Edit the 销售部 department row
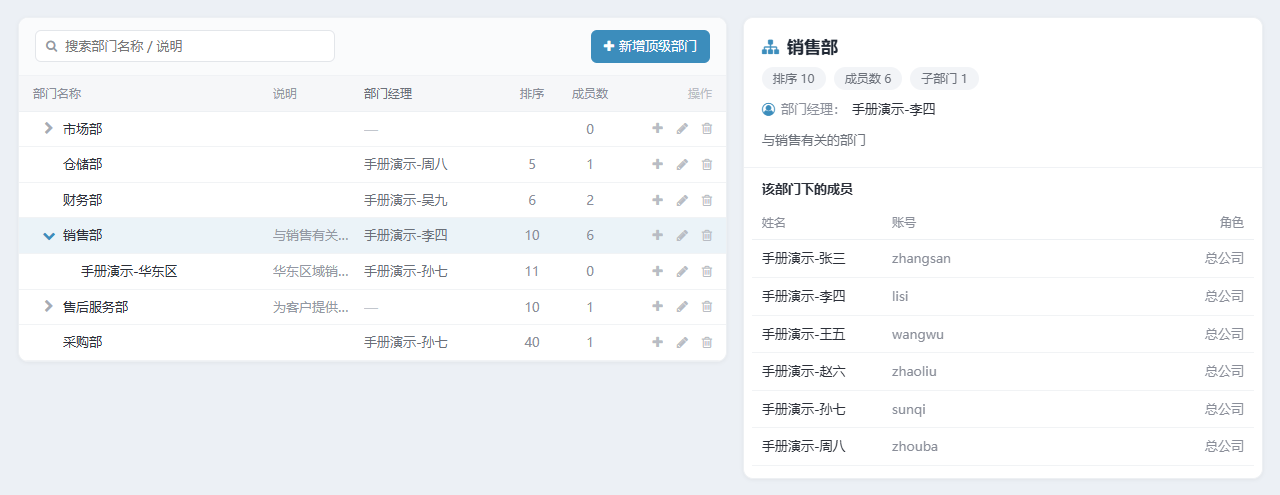Screen dimensions: 1280x495 [682, 235]
